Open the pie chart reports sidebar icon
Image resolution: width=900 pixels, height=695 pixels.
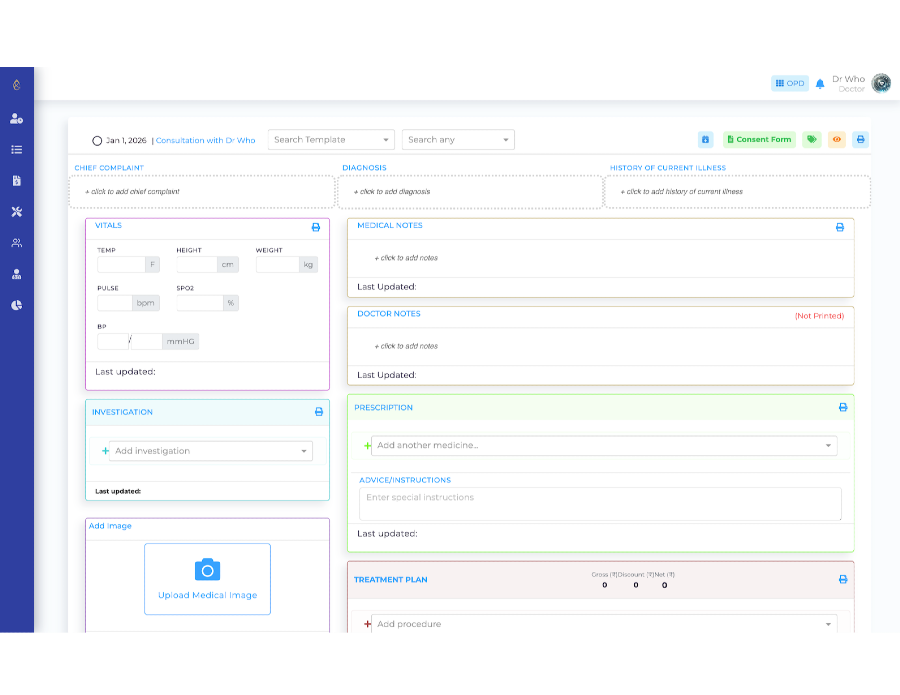[17, 305]
